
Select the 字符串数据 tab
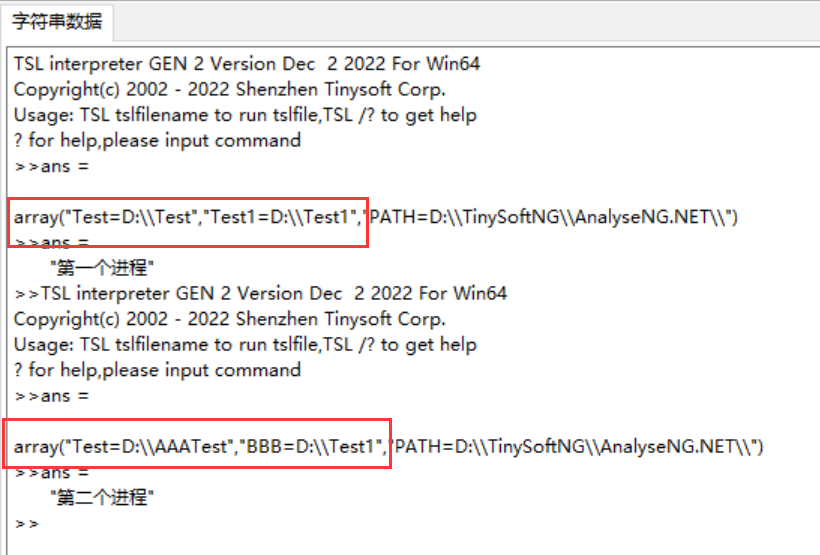57,21
